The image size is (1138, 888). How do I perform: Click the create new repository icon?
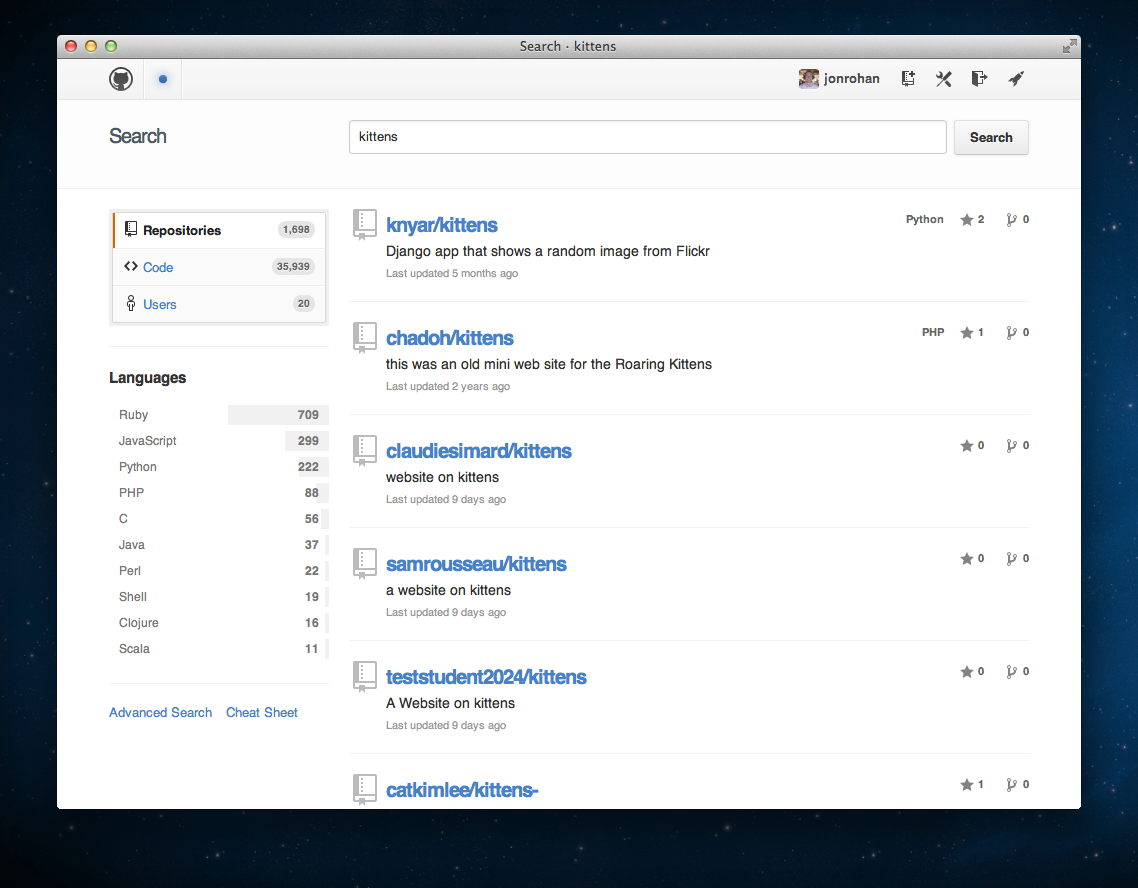908,79
